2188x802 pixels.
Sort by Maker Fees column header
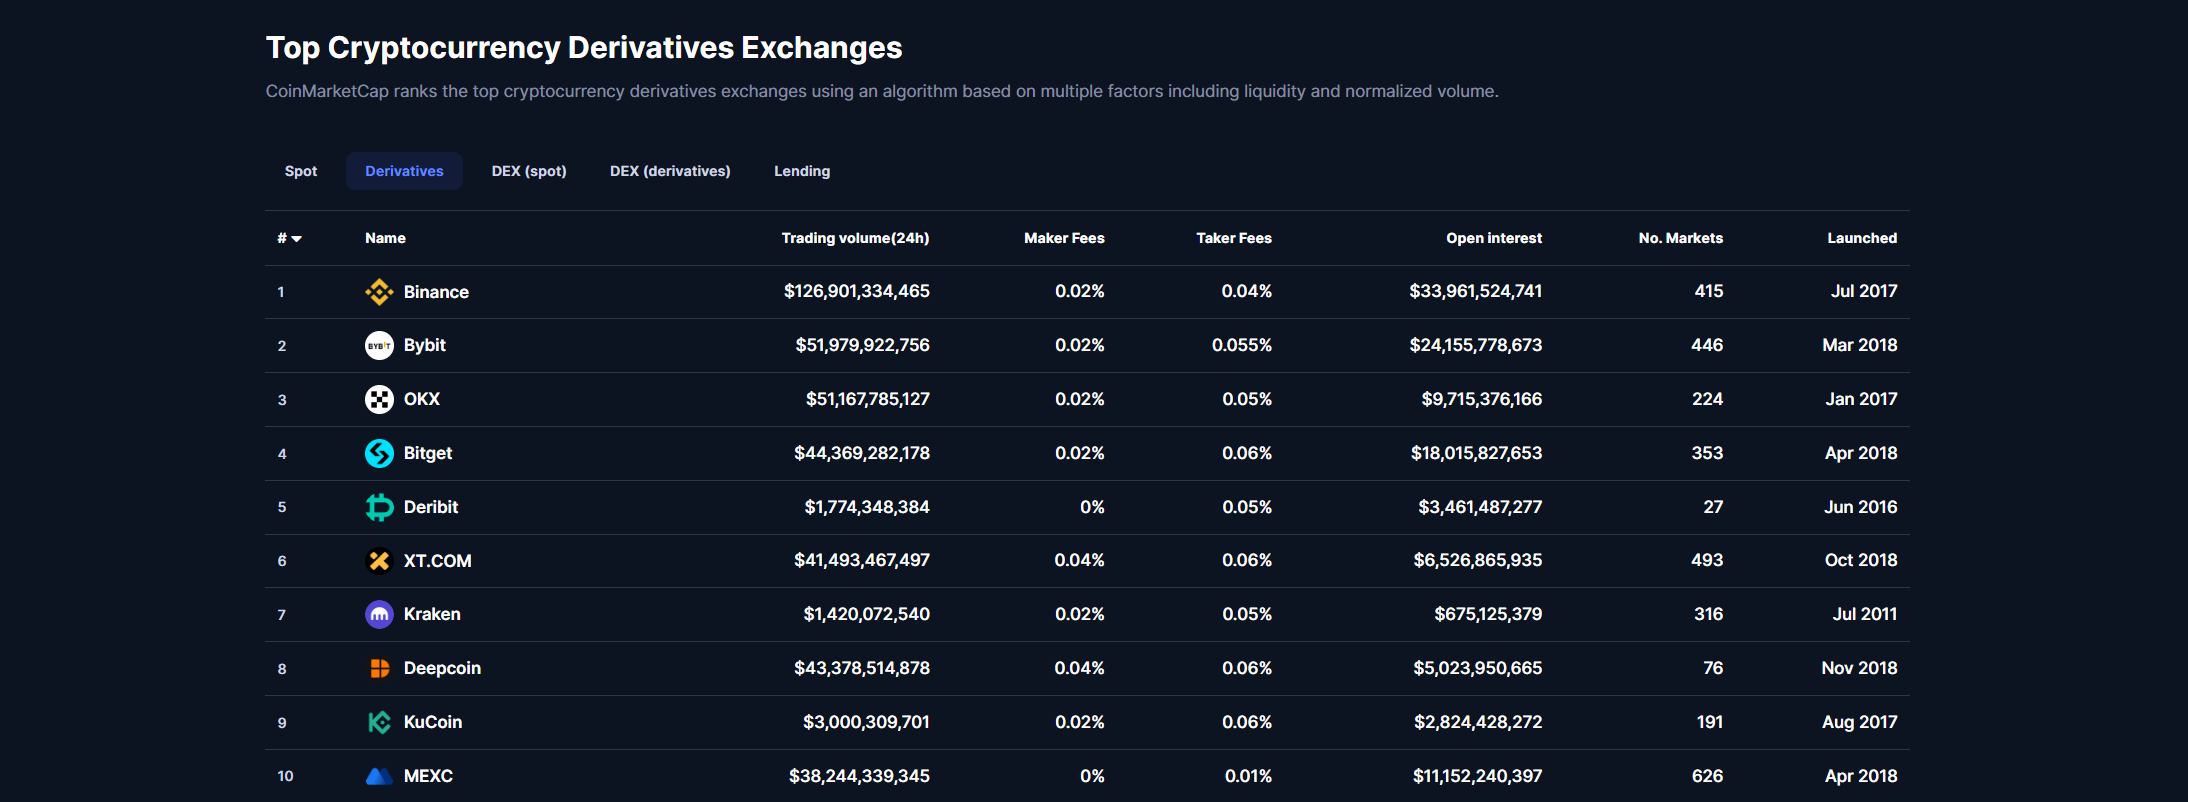(x=1064, y=238)
